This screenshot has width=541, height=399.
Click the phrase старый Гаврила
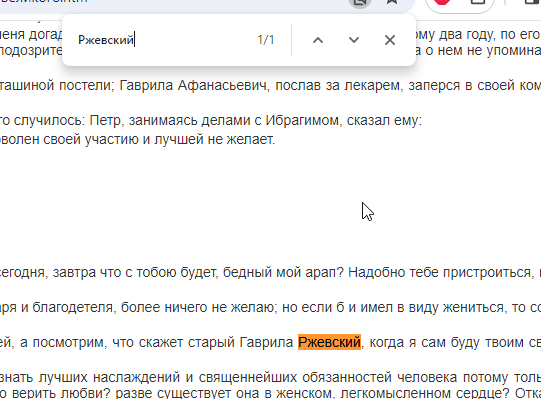pos(240,342)
